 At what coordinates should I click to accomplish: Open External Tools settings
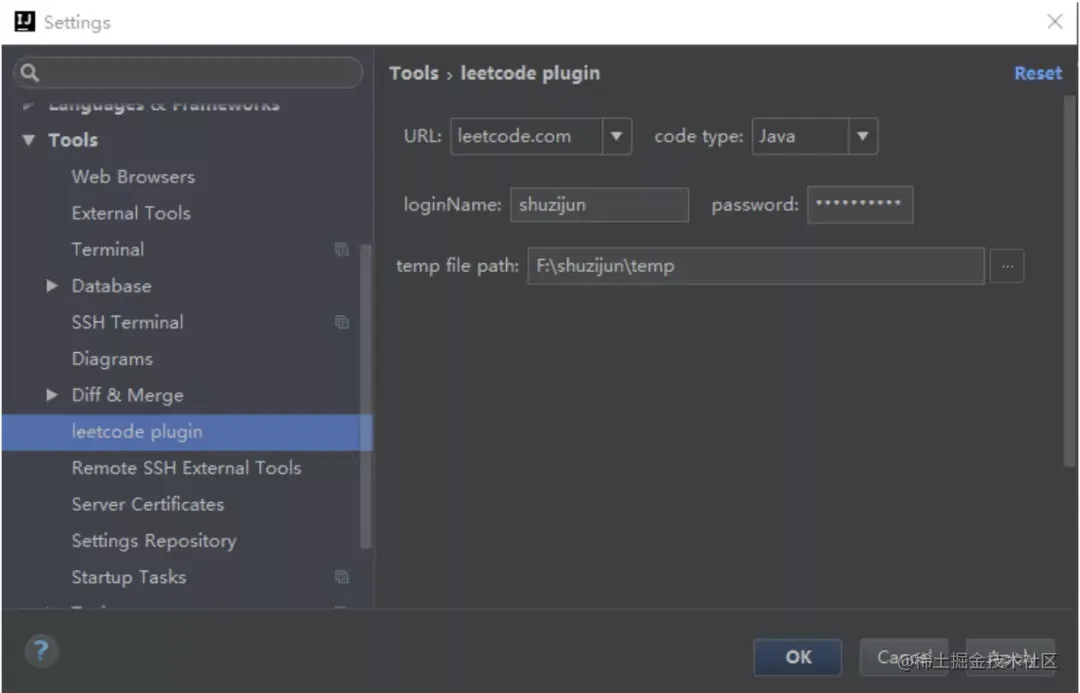point(131,213)
